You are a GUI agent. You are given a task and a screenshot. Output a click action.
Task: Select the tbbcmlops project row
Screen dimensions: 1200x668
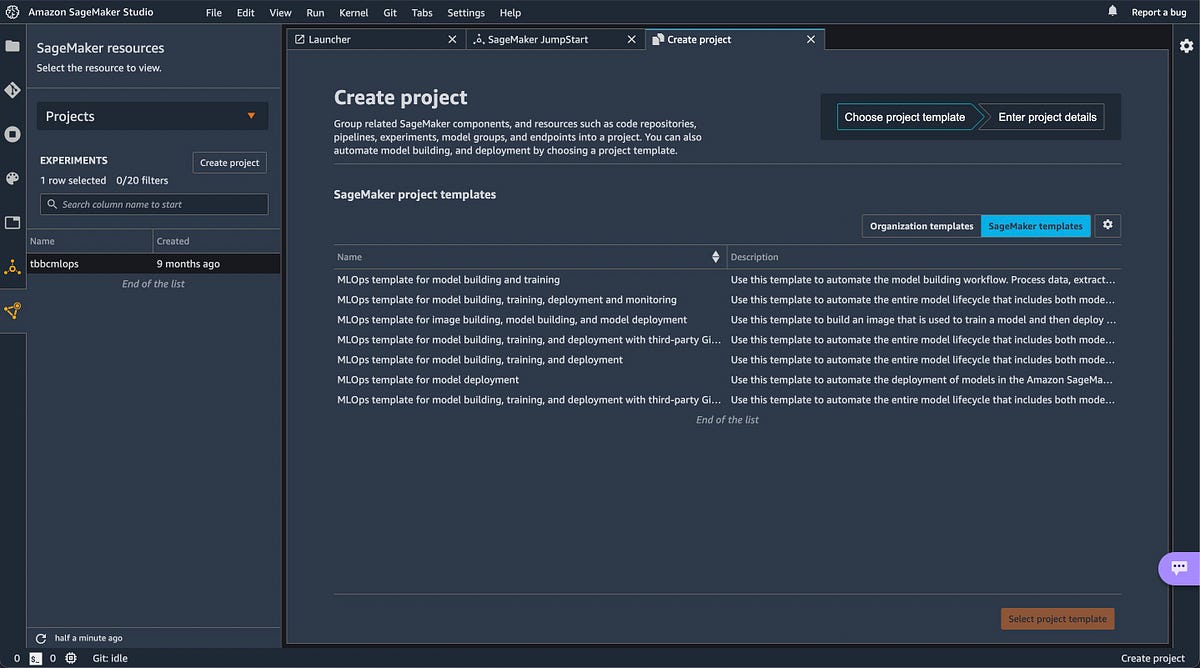[90, 263]
